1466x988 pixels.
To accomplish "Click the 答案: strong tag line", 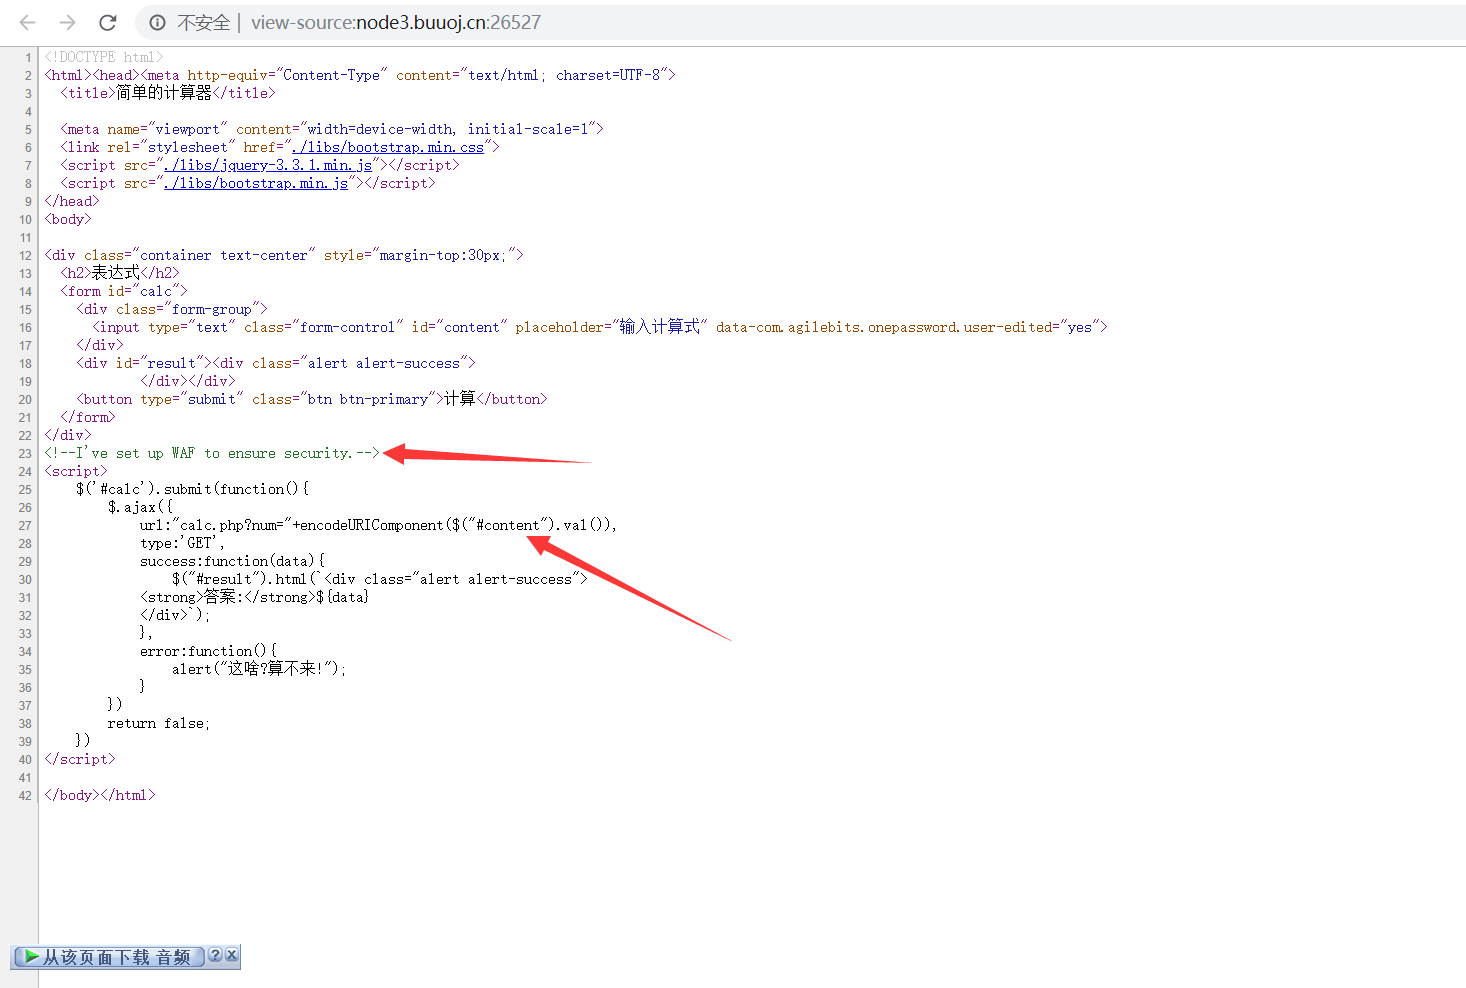I will tap(254, 597).
